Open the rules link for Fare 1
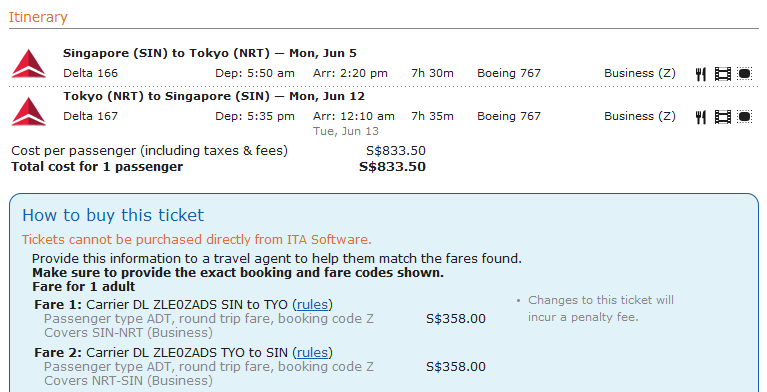The width and height of the screenshot is (767, 392). [x=312, y=304]
